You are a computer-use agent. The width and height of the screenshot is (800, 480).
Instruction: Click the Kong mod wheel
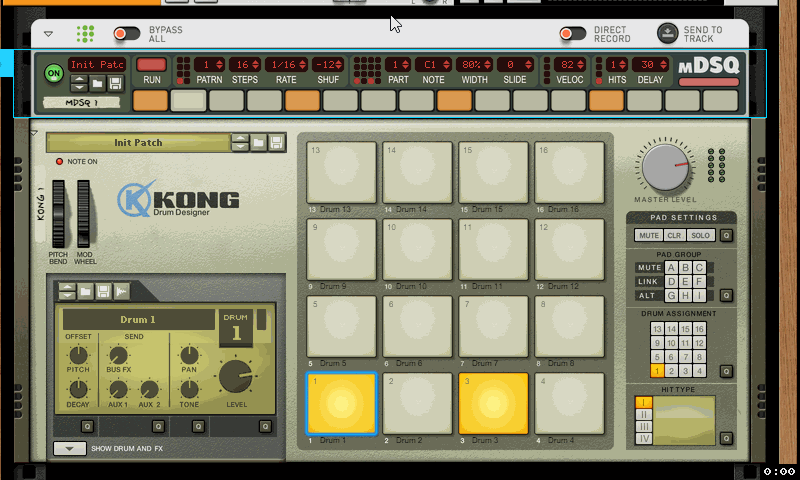[83, 214]
